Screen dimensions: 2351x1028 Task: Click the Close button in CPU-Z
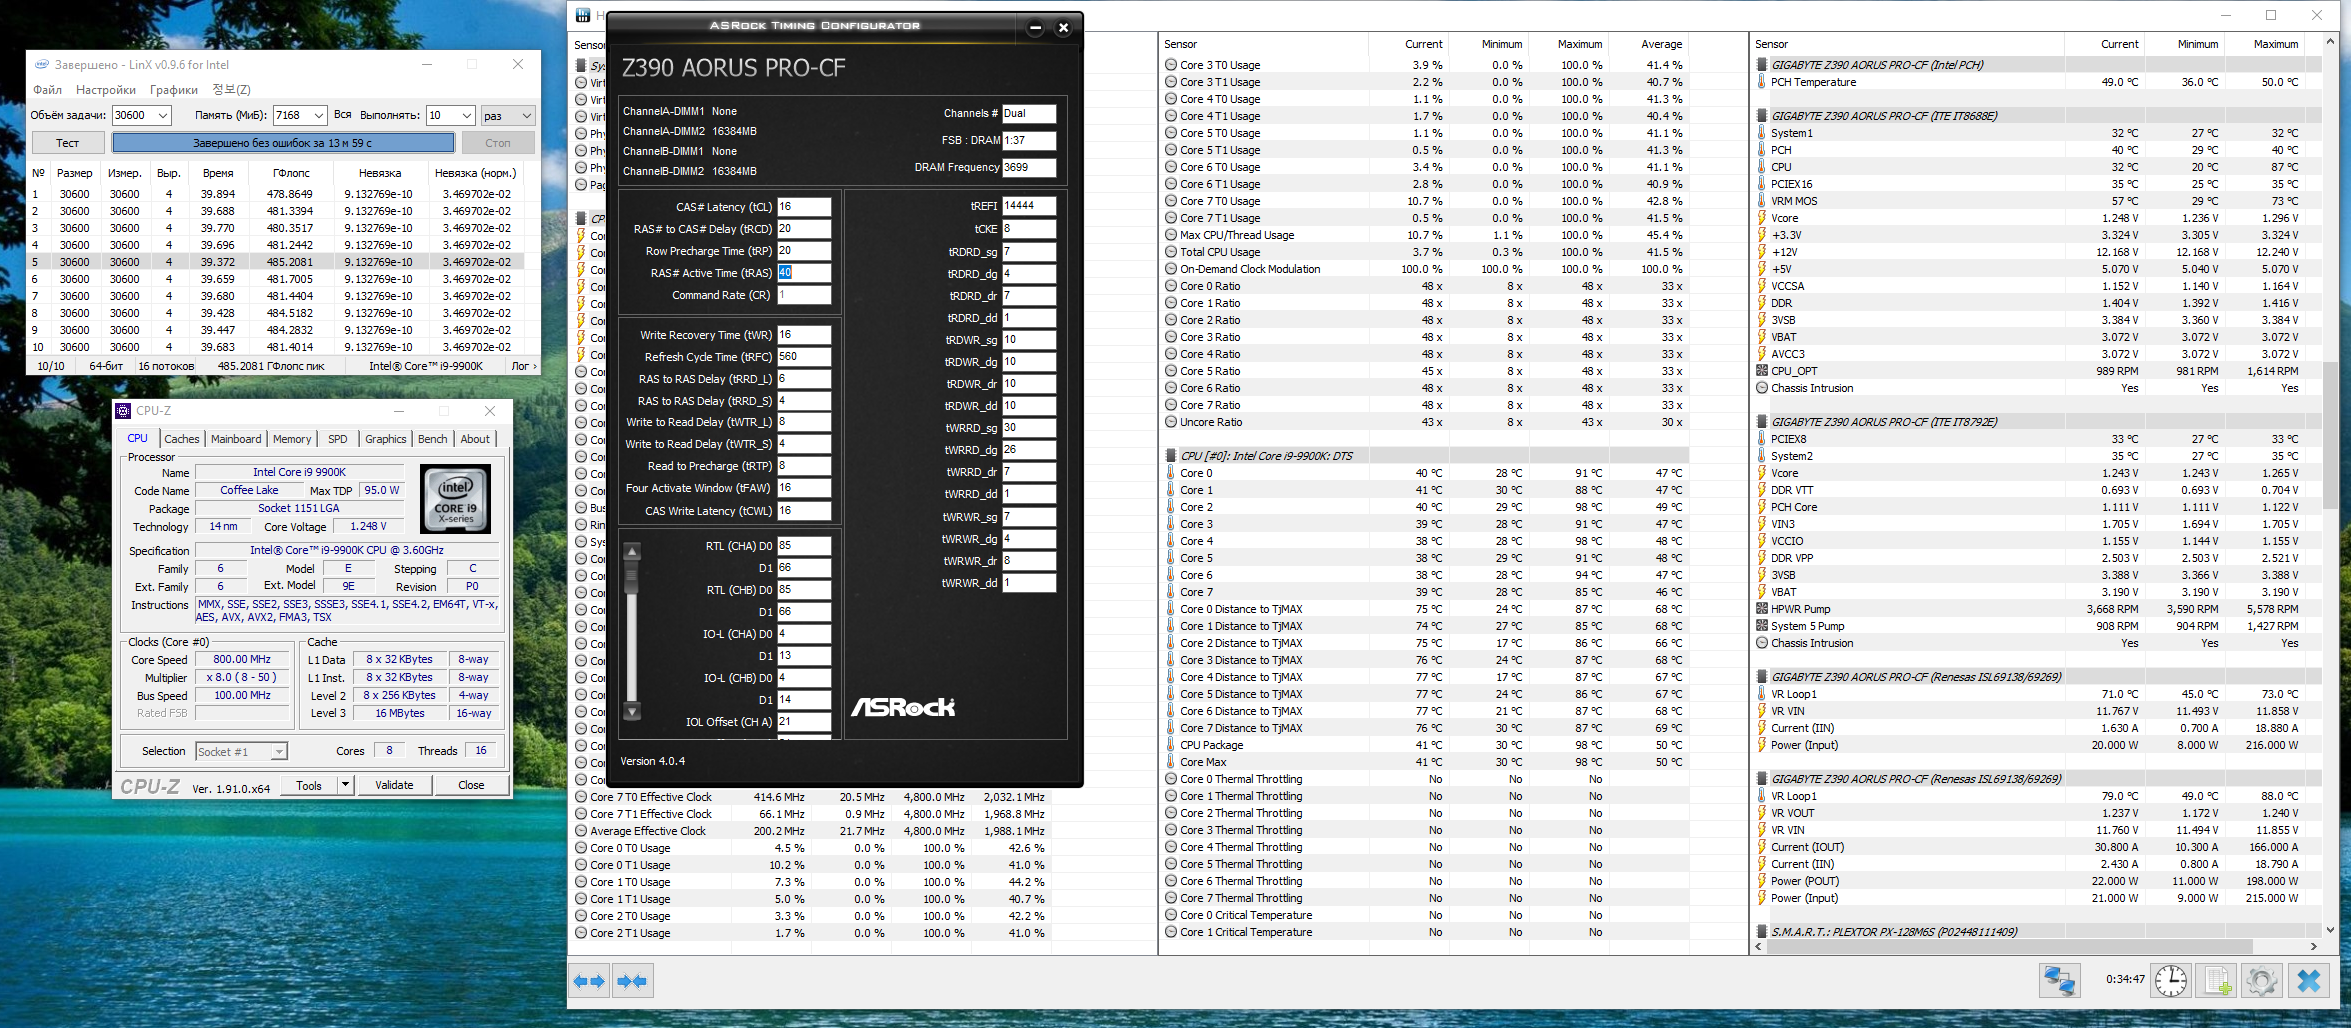point(471,785)
